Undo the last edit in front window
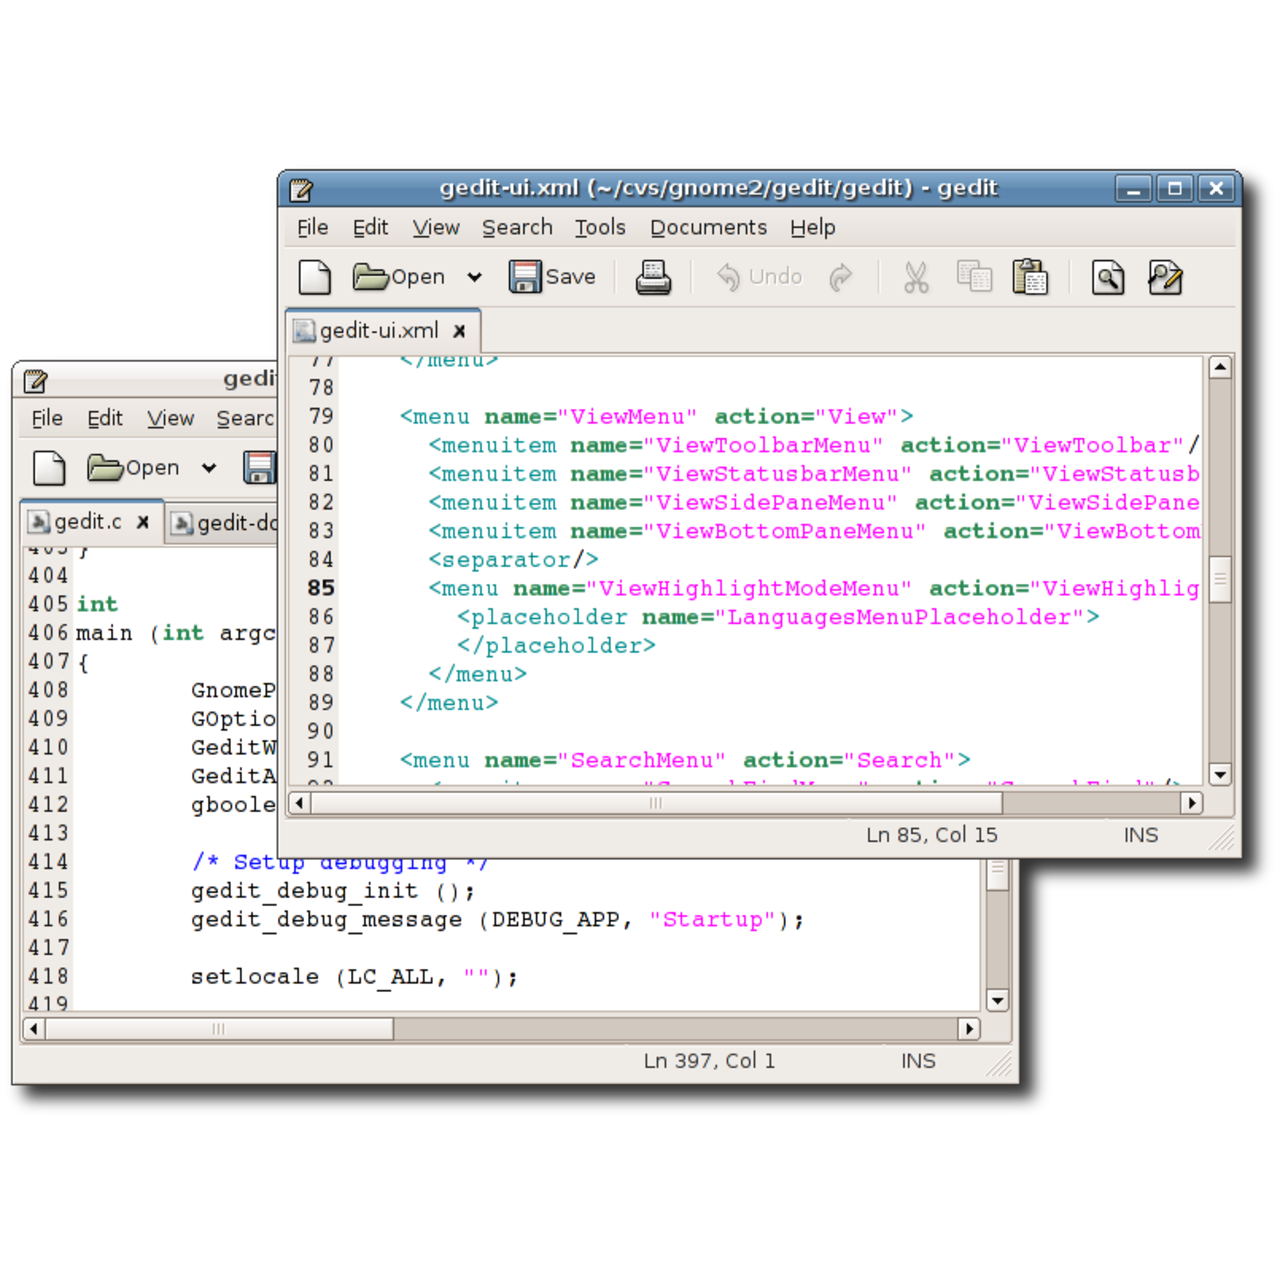This screenshot has height=1280, width=1280. [759, 277]
